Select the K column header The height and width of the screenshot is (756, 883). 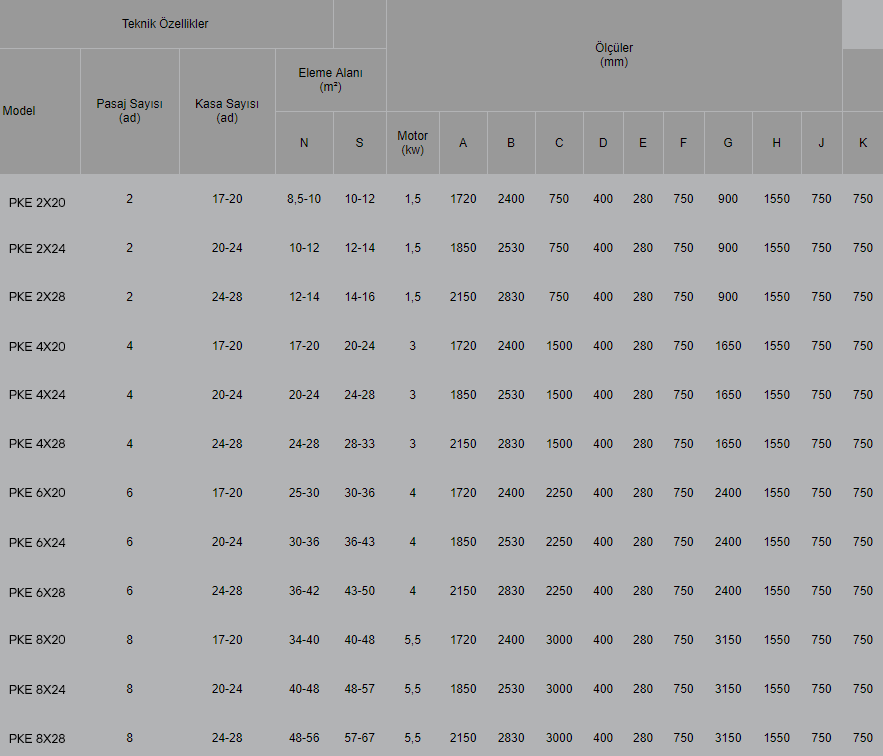pyautogui.click(x=862, y=143)
